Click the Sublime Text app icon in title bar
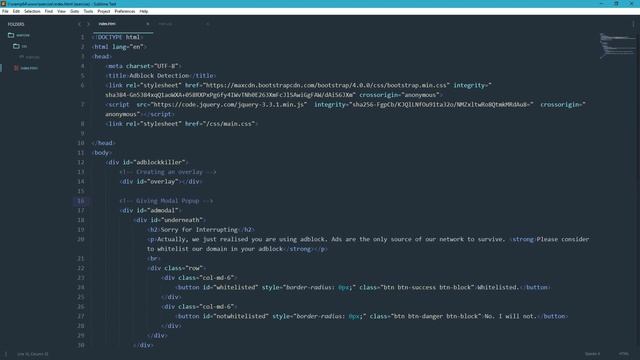Image resolution: width=640 pixels, height=360 pixels. click(3, 4)
